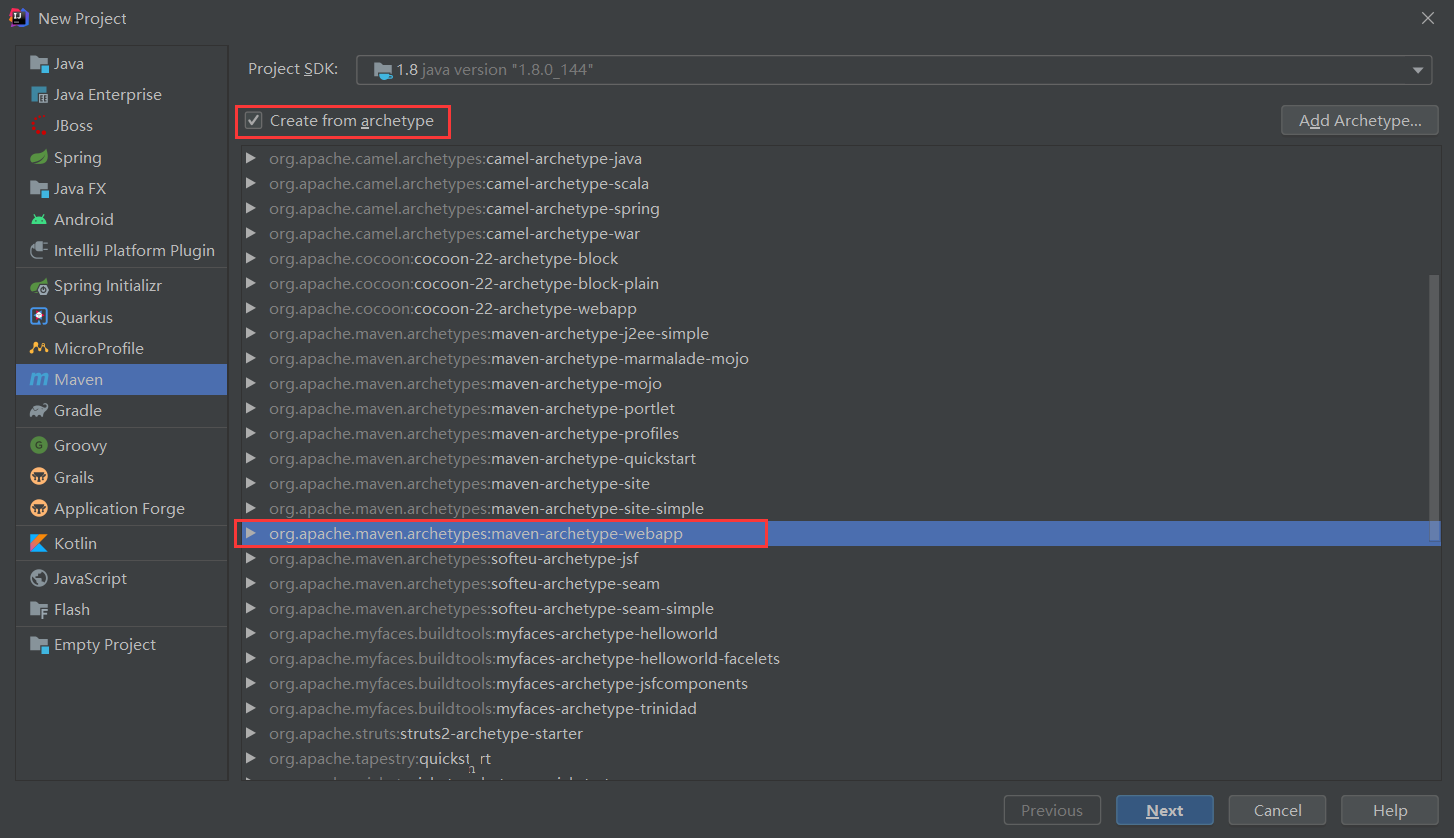This screenshot has width=1454, height=838.
Task: Toggle the Create from archetype checkbox
Action: click(254, 121)
